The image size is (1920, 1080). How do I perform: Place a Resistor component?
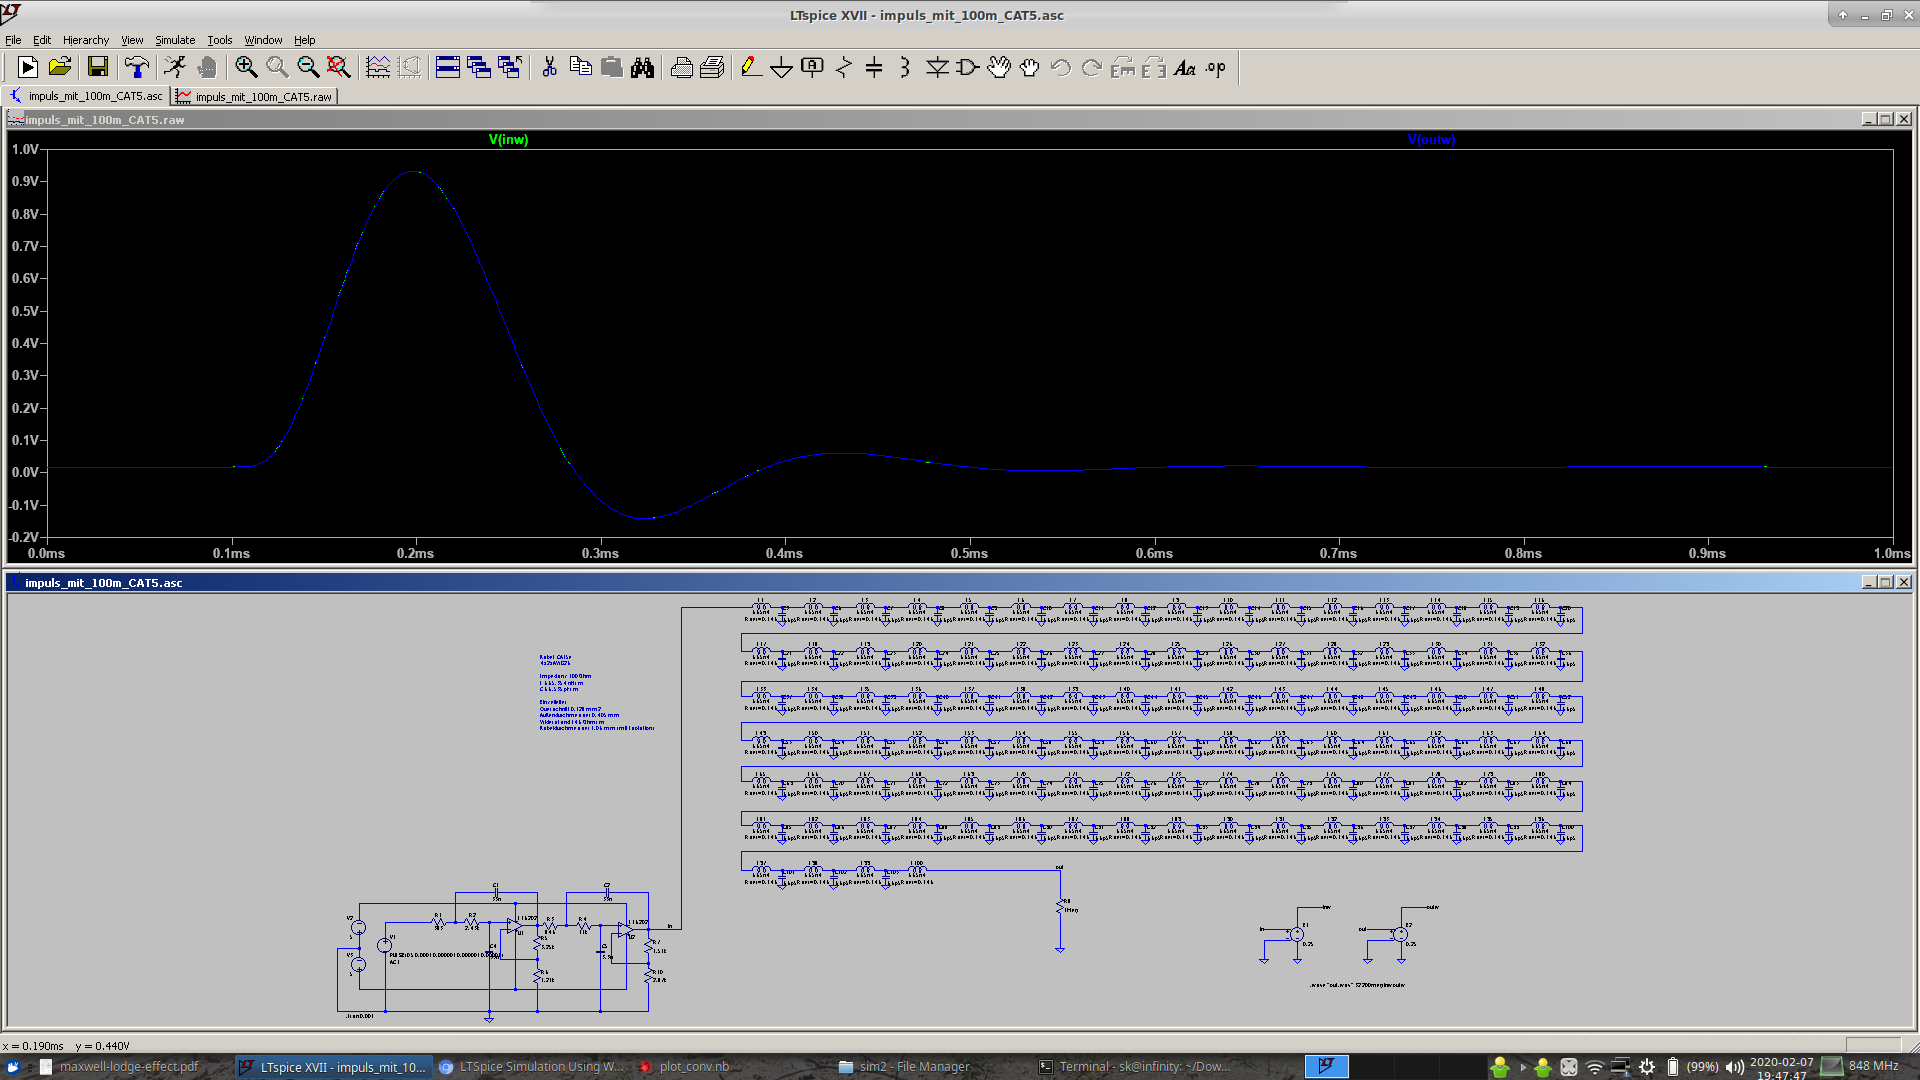coord(844,67)
